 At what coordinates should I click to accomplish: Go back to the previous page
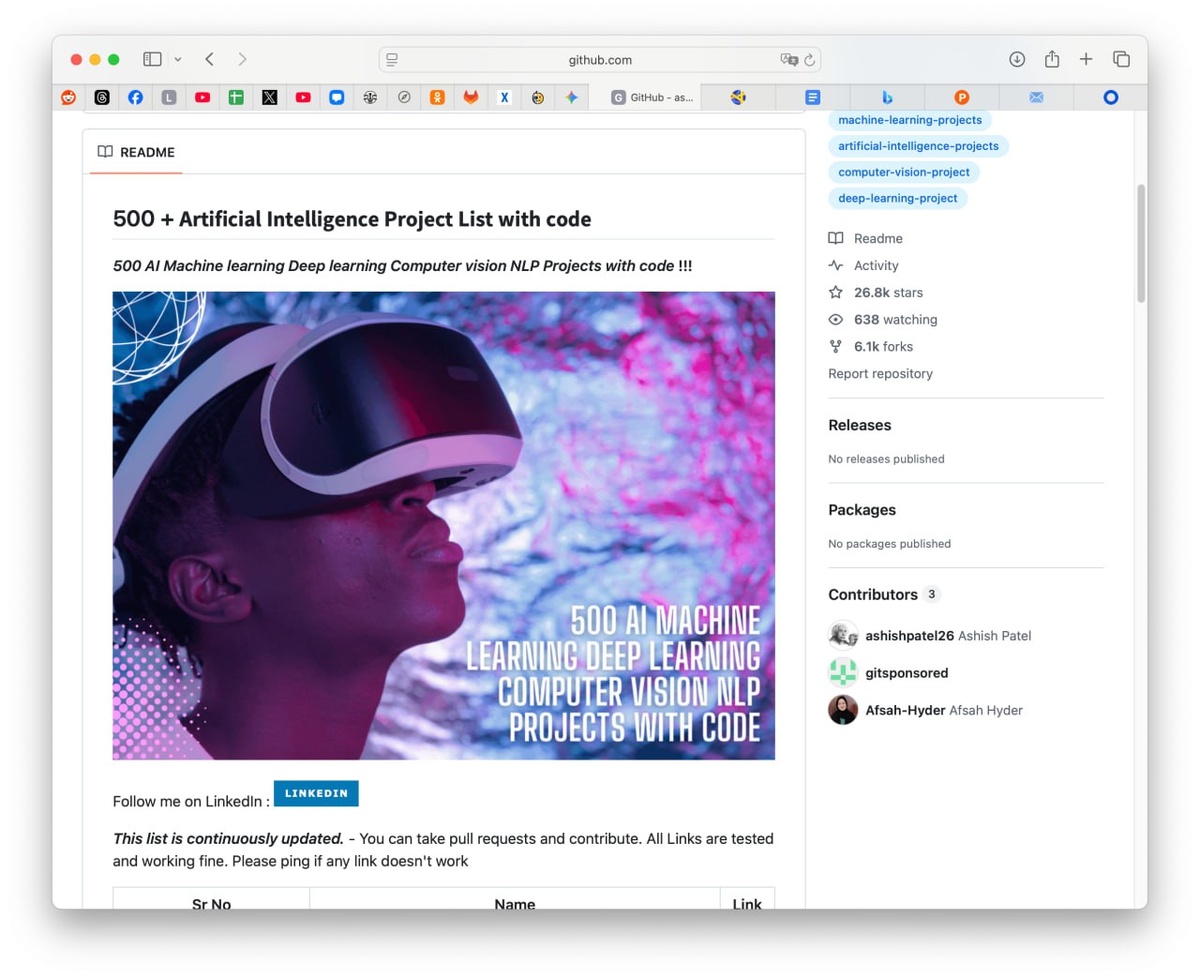click(x=209, y=59)
